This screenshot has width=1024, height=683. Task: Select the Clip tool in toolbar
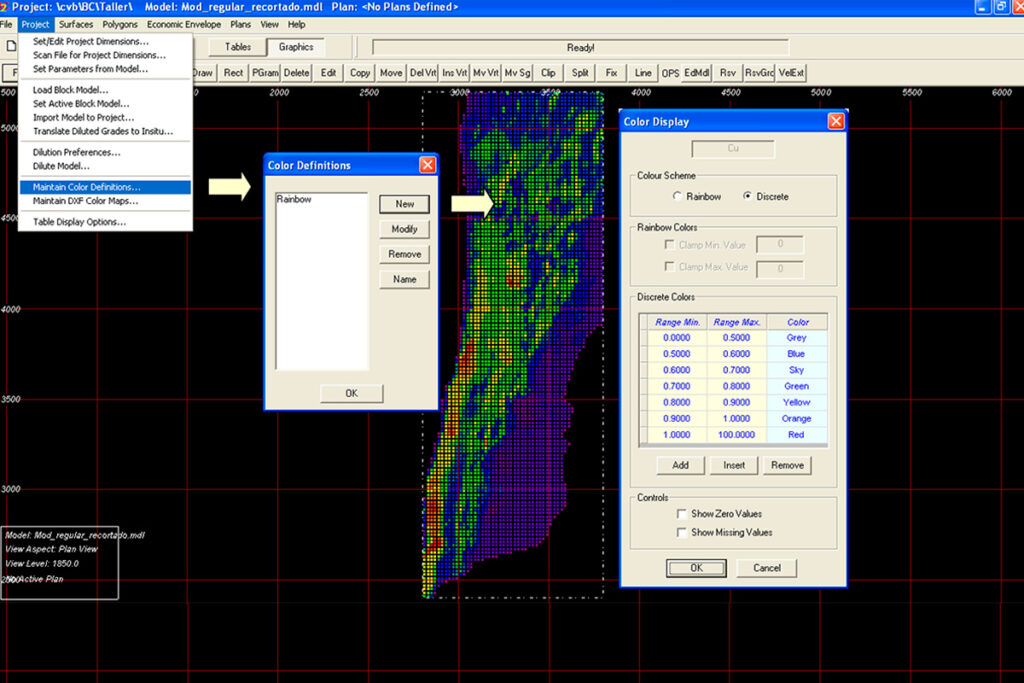click(x=548, y=73)
